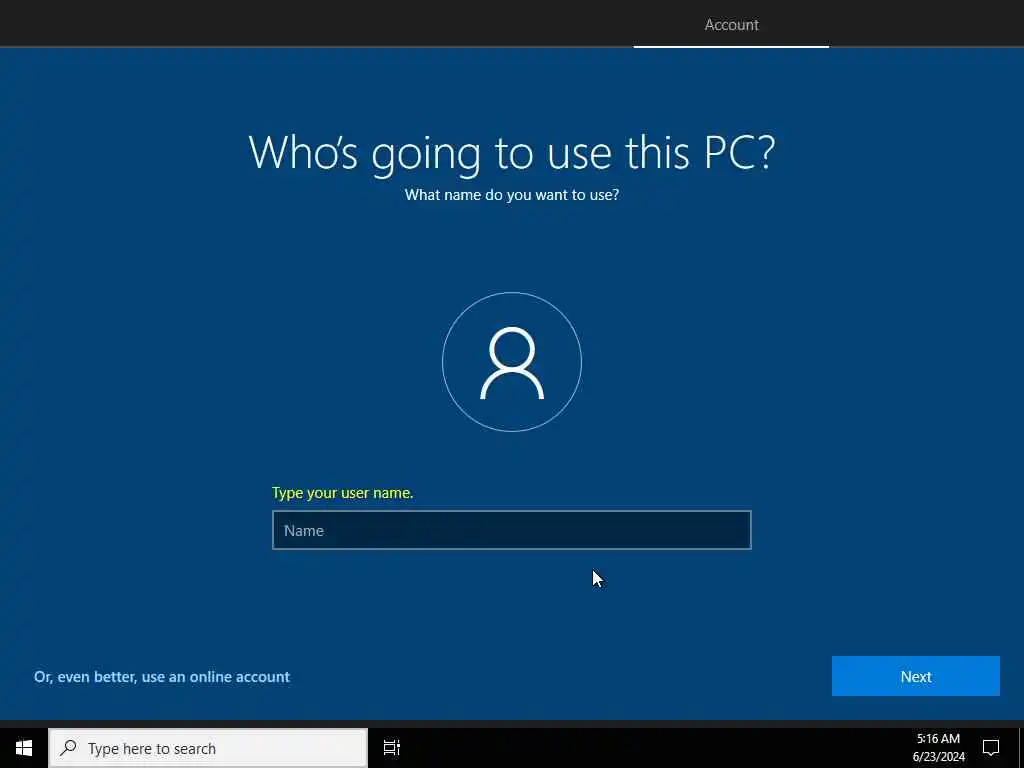Select the Account tab
The height and width of the screenshot is (768, 1024).
coord(731,25)
